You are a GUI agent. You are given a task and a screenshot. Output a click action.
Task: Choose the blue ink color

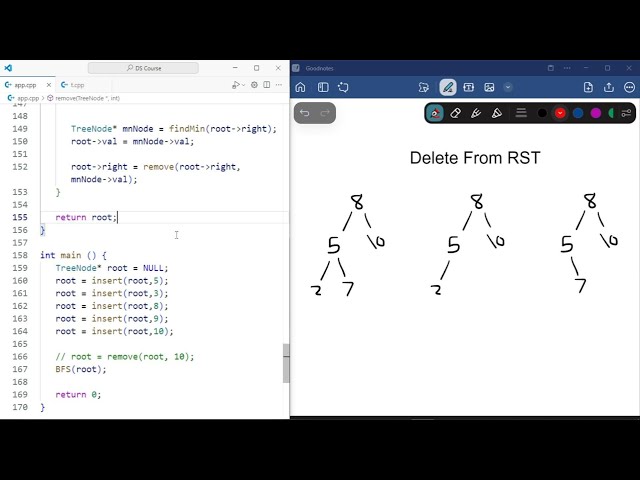click(x=578, y=113)
